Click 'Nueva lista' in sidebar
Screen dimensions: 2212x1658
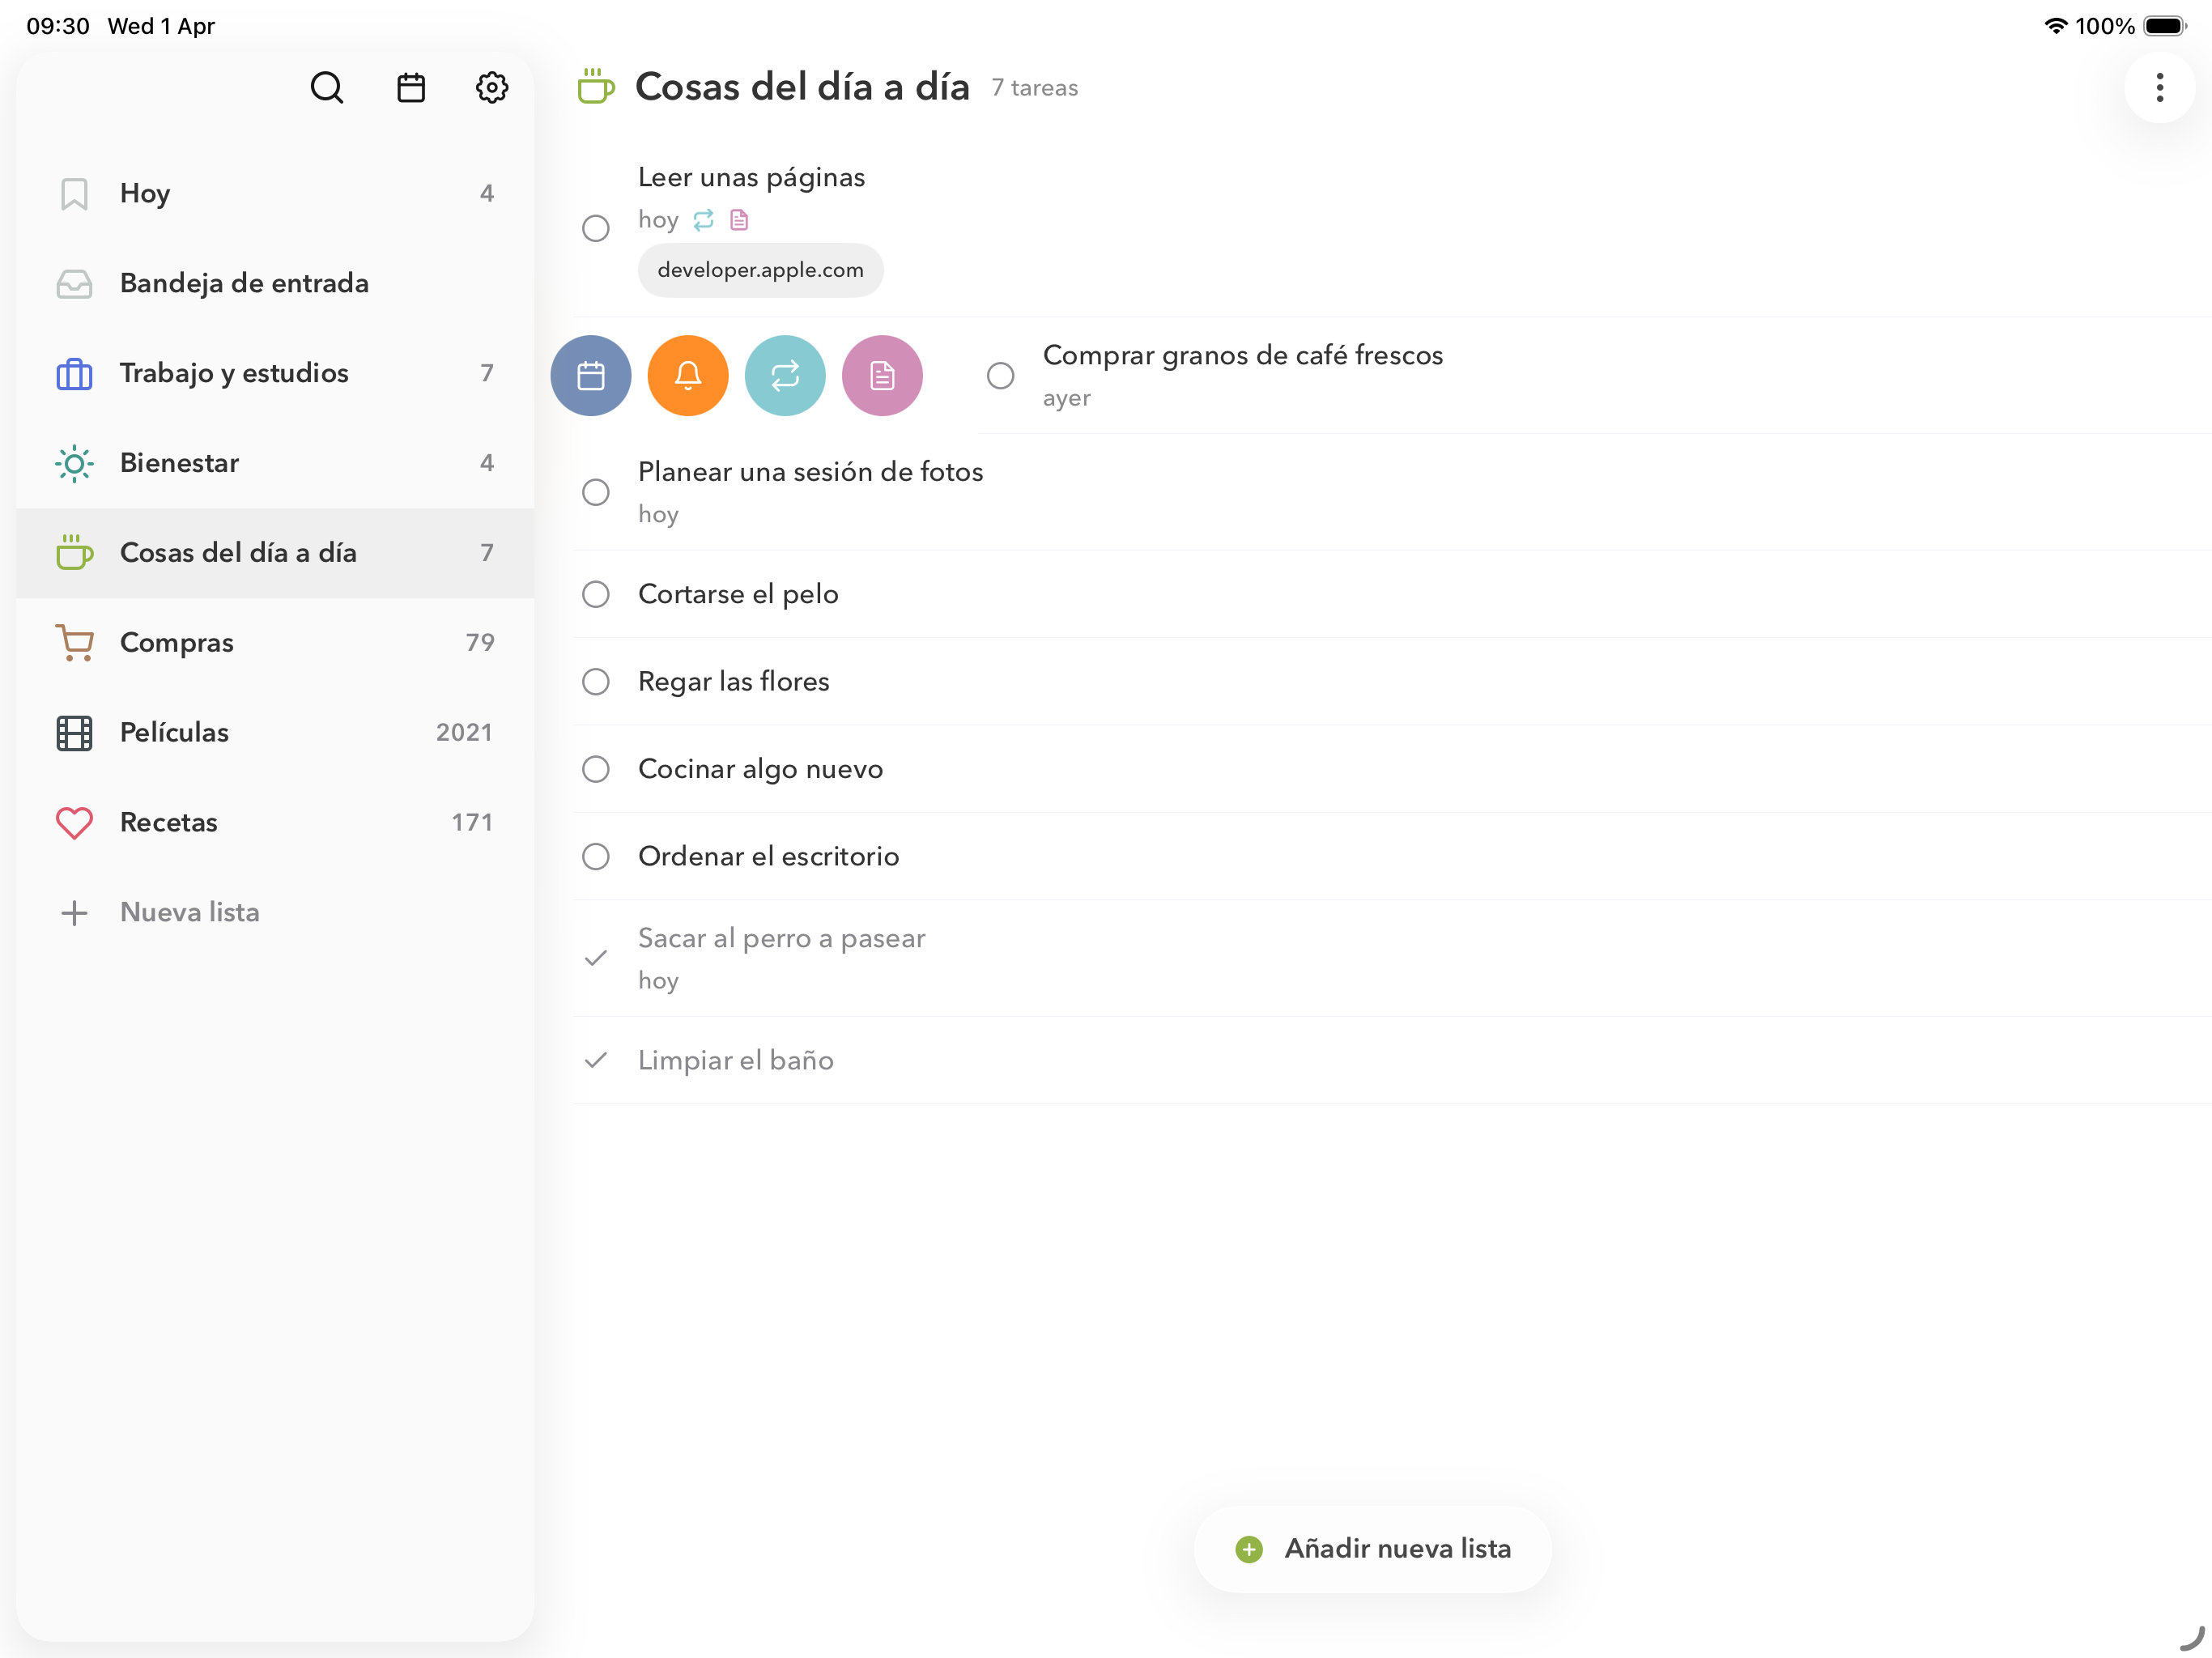[189, 912]
